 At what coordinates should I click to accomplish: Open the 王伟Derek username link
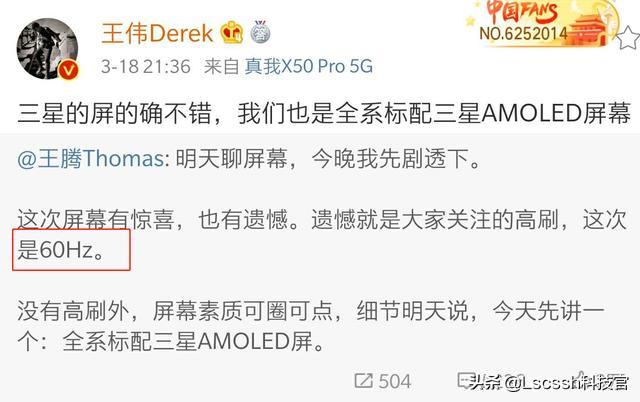(157, 33)
